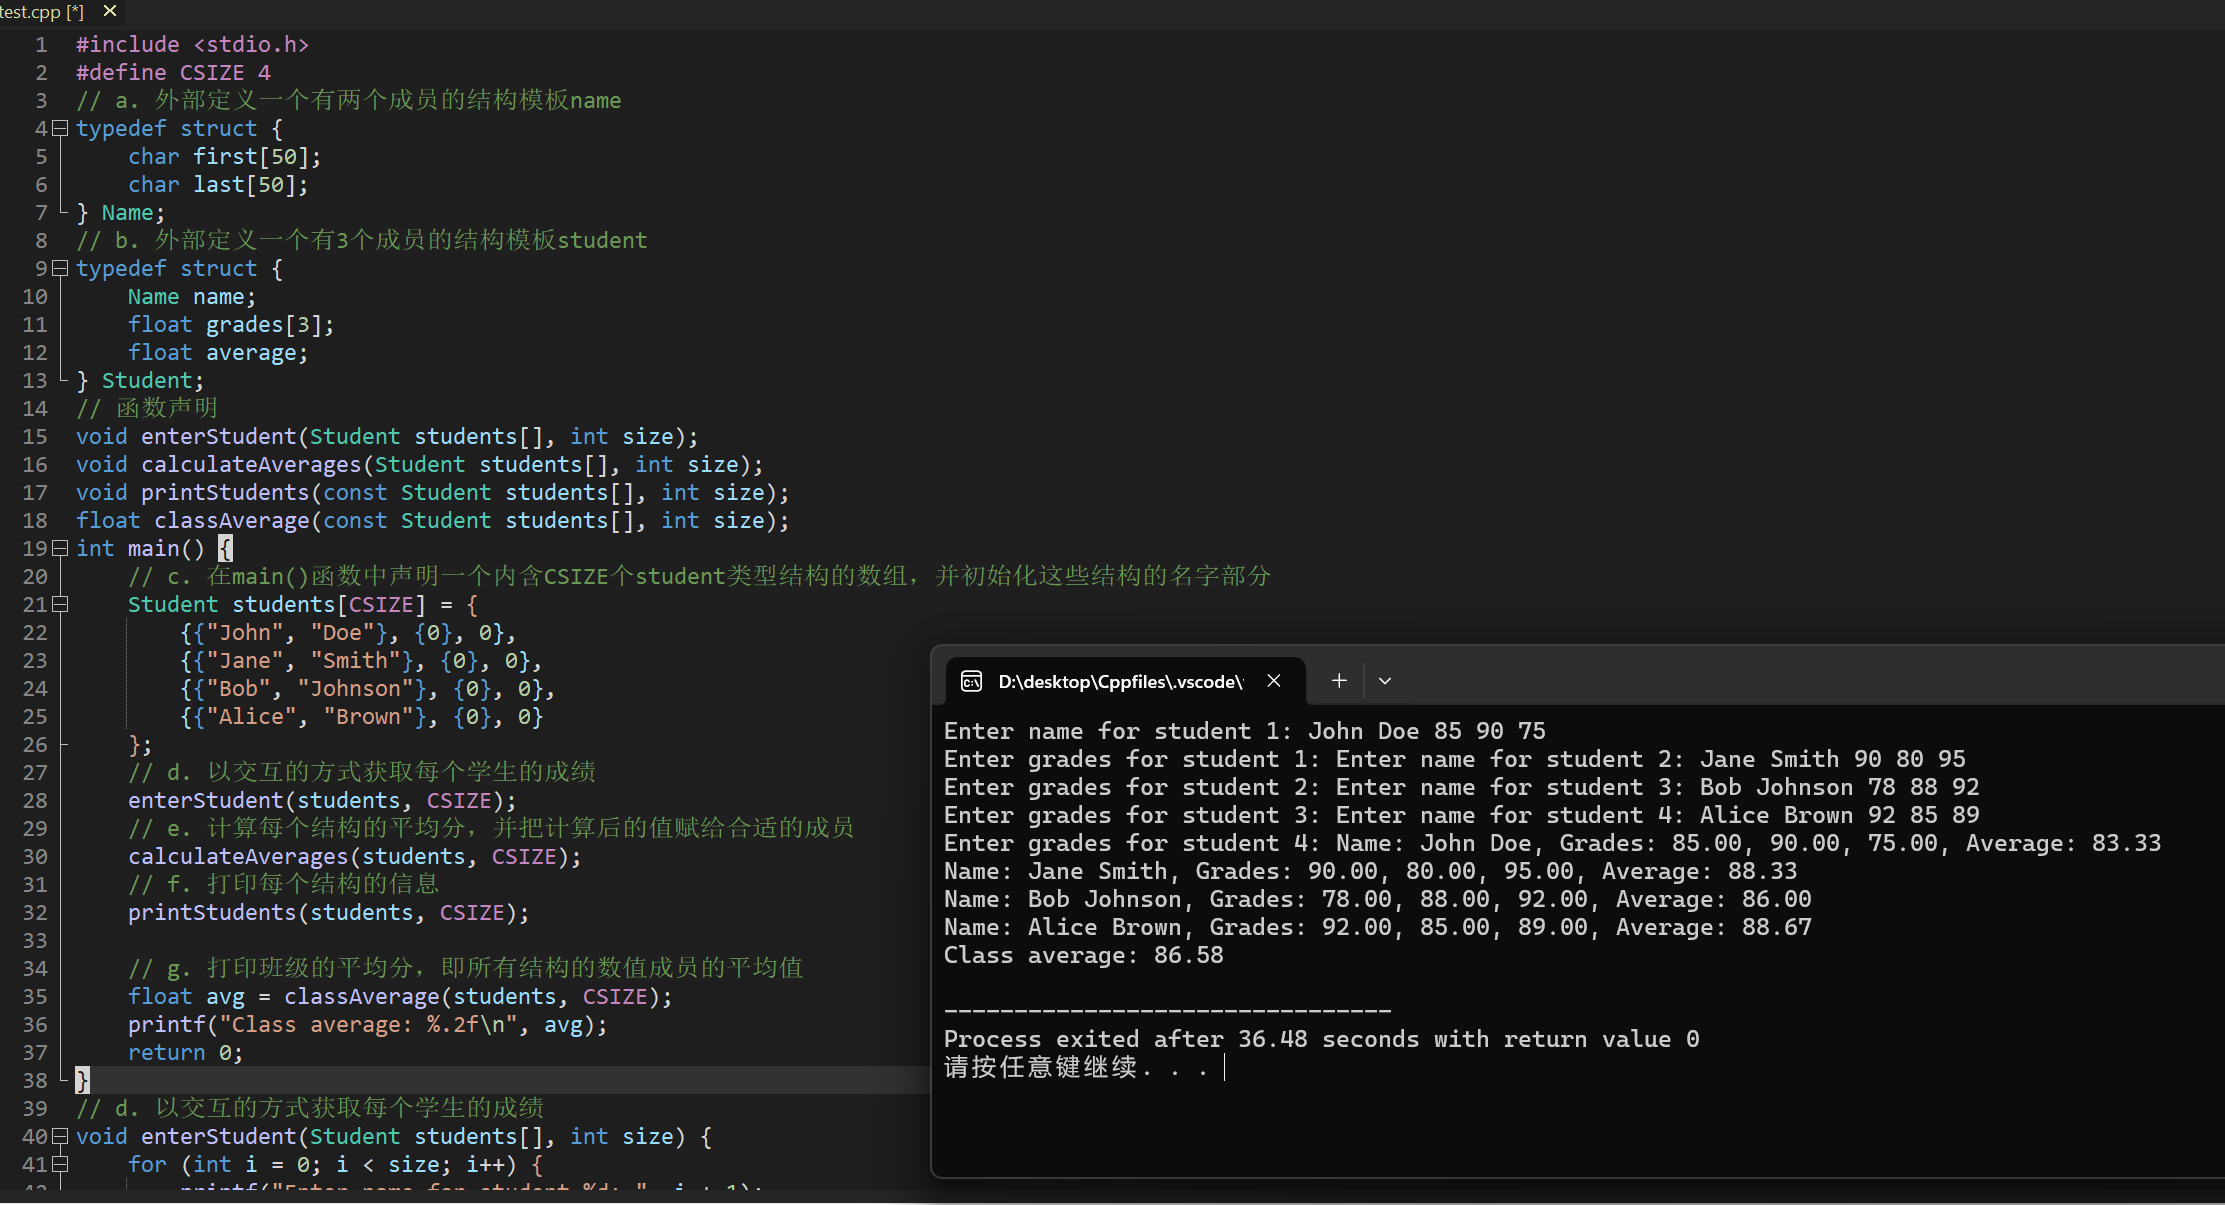Collapse the for loop fold at line 41

tap(60, 1164)
